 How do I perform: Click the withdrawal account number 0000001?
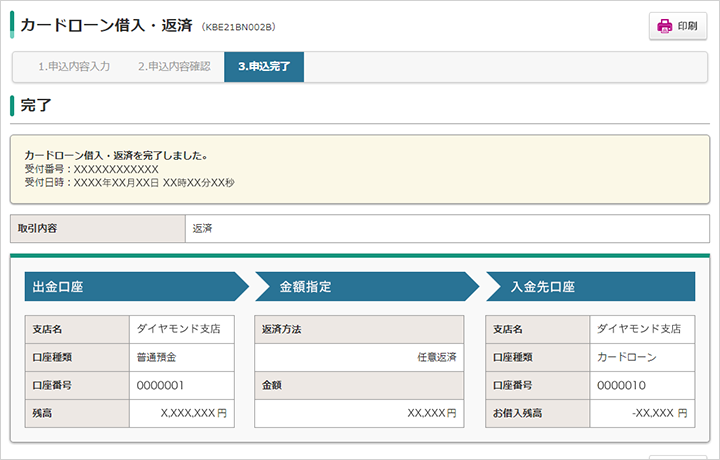[x=160, y=386]
